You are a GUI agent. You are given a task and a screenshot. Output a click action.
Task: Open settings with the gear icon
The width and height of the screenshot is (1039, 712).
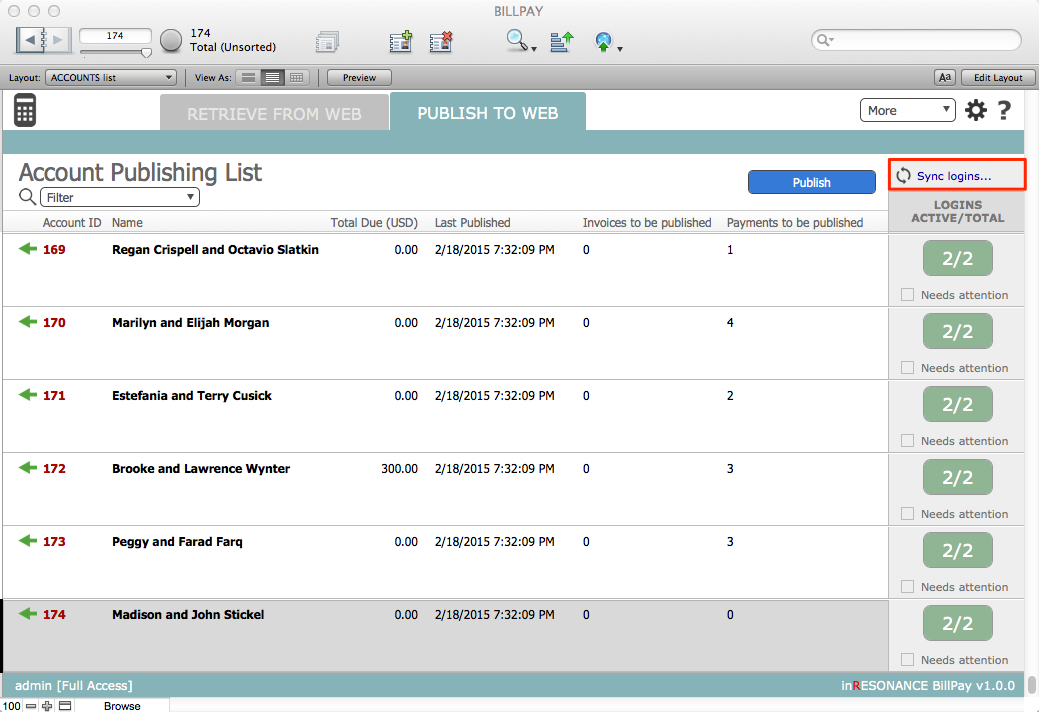tap(975, 111)
